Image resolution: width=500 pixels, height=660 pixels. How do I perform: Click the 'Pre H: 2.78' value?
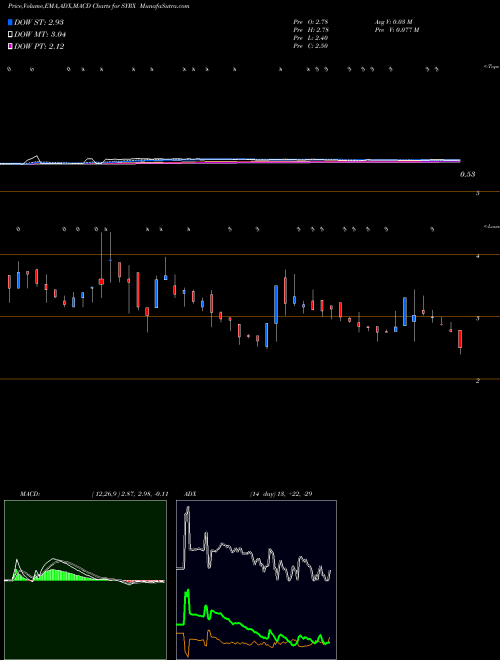point(311,30)
